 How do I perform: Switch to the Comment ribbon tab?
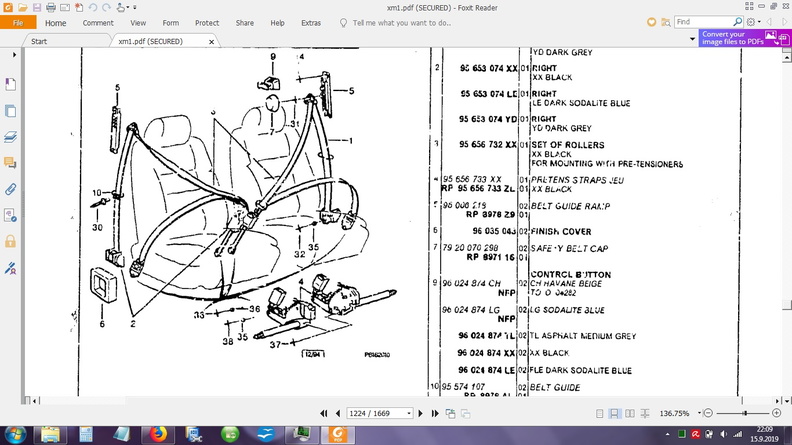click(x=97, y=22)
